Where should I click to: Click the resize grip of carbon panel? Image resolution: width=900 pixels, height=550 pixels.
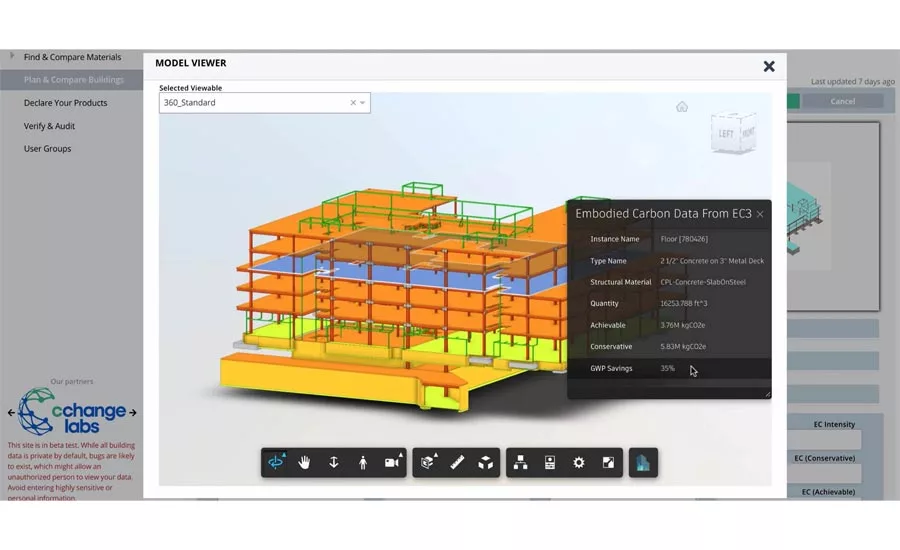pyautogui.click(x=767, y=394)
